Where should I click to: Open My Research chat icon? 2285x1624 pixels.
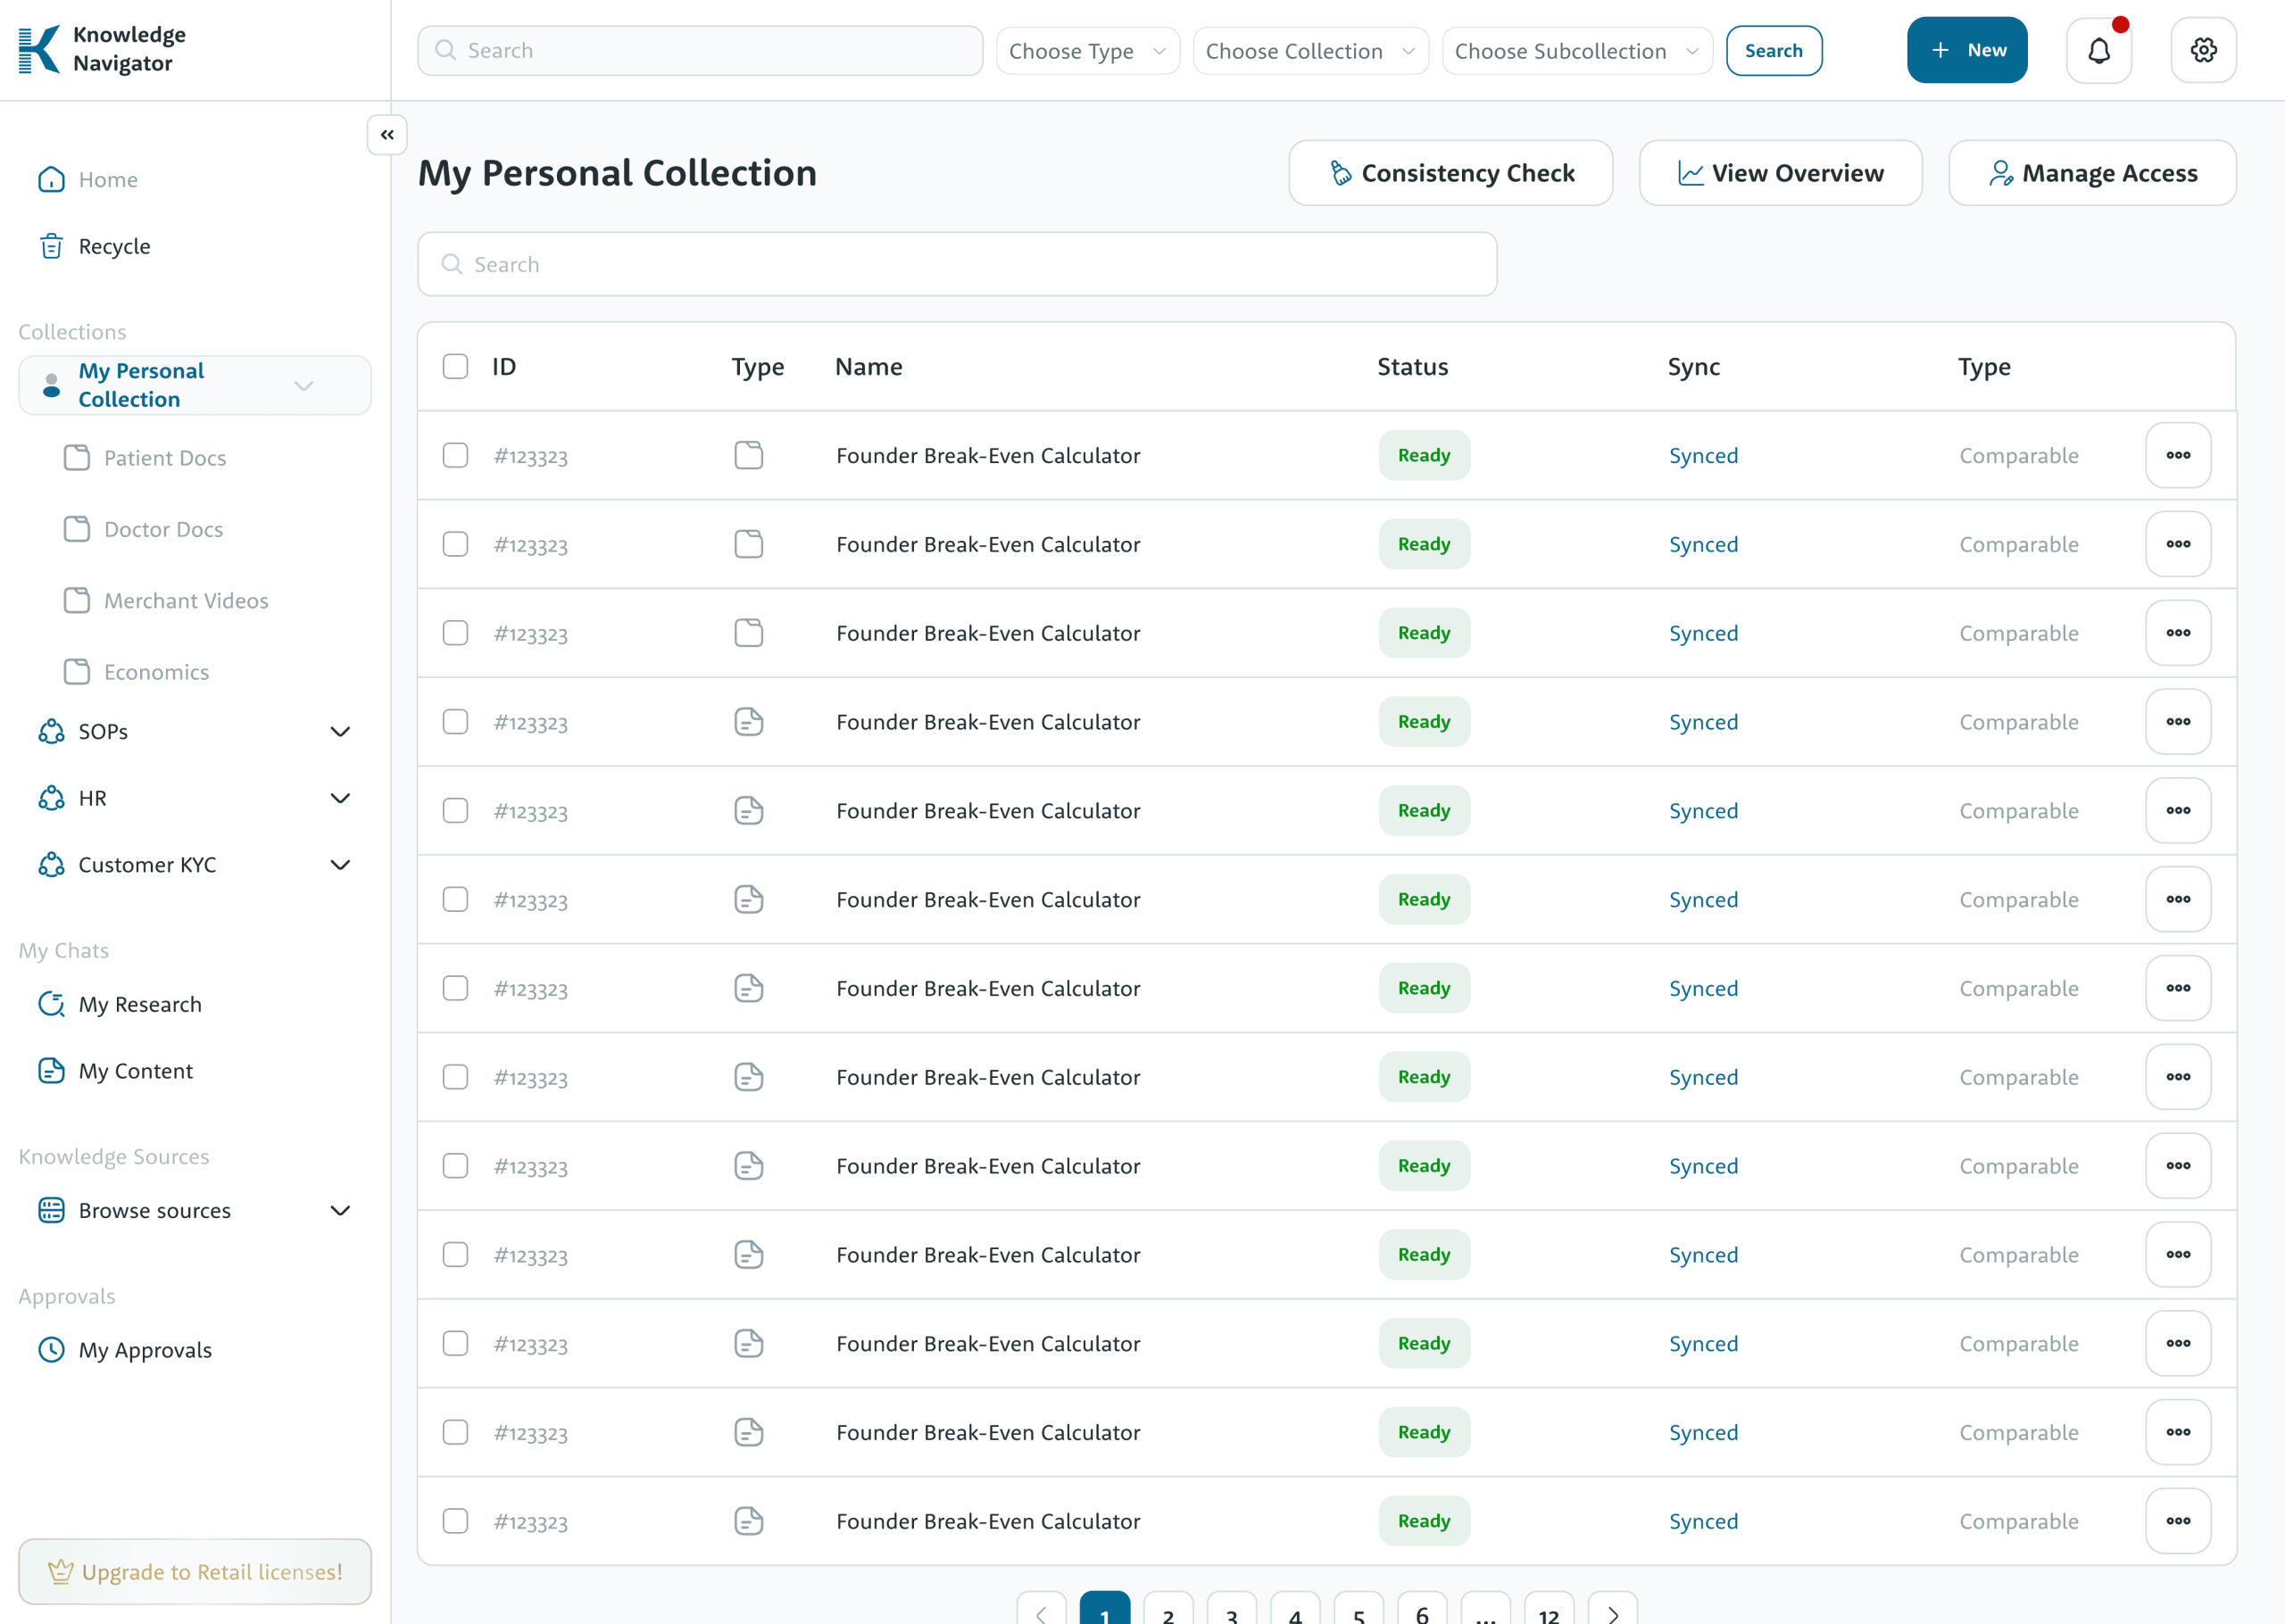(x=51, y=1004)
